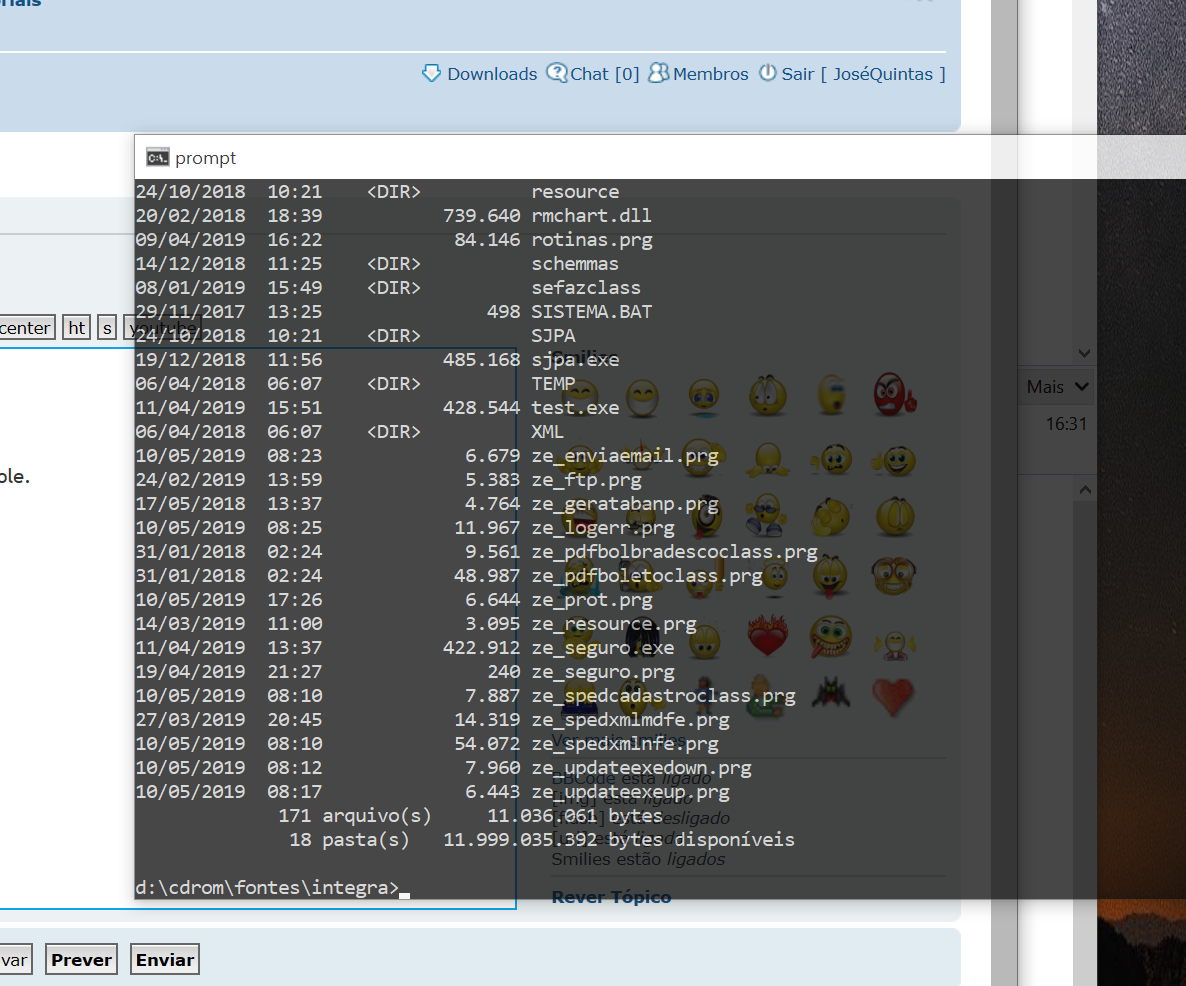1186x986 pixels.
Task: Click the scroll-up chevron below 16:31
Action: [1085, 490]
